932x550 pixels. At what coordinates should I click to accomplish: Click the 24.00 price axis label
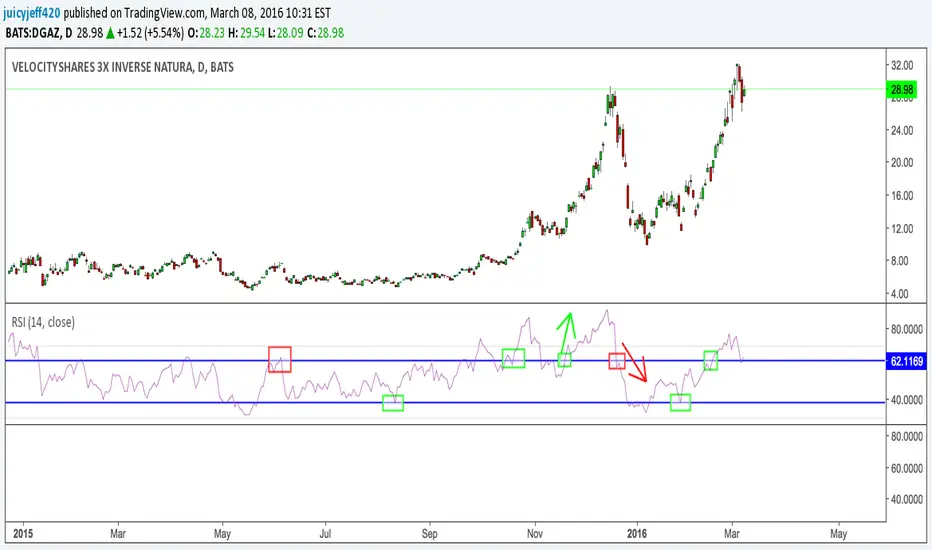tap(902, 130)
